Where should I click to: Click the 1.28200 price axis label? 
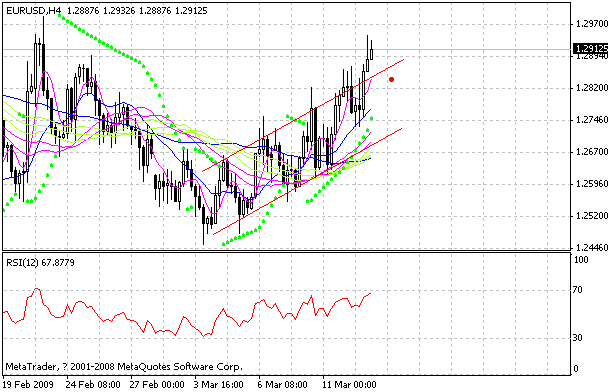pyautogui.click(x=592, y=88)
